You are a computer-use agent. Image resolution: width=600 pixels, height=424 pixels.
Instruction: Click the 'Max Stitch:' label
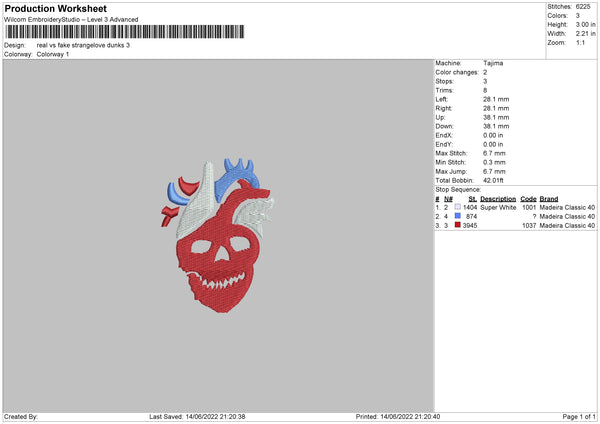point(451,153)
